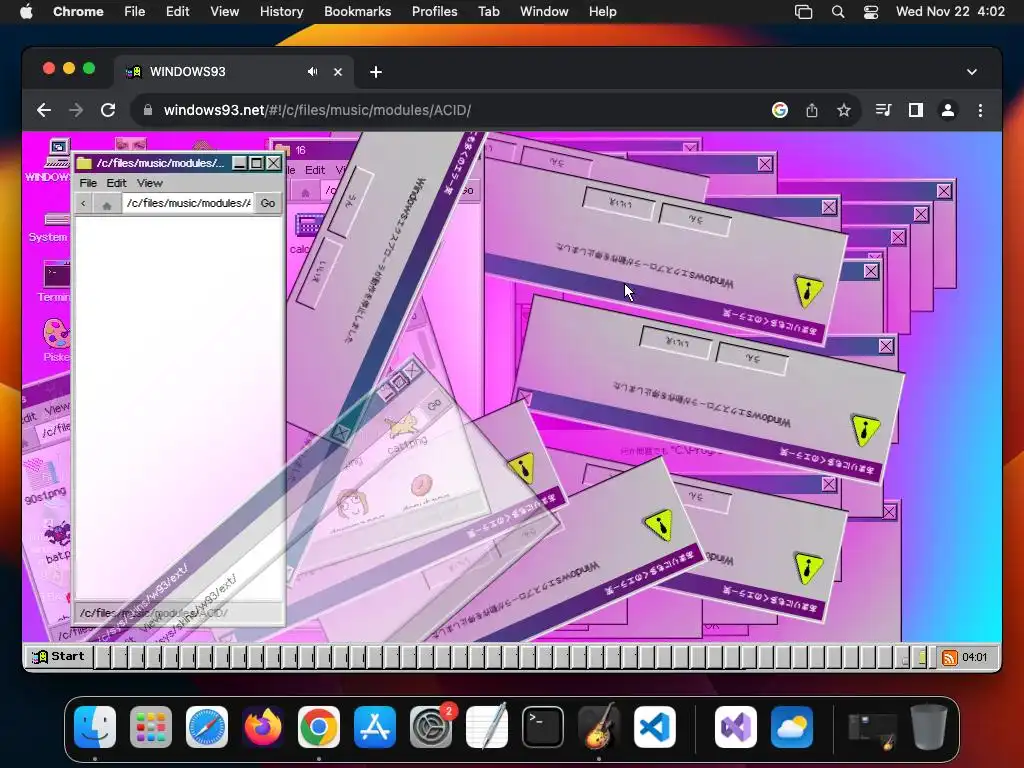
Task: Open Launchpad from the Dock
Action: (151, 727)
